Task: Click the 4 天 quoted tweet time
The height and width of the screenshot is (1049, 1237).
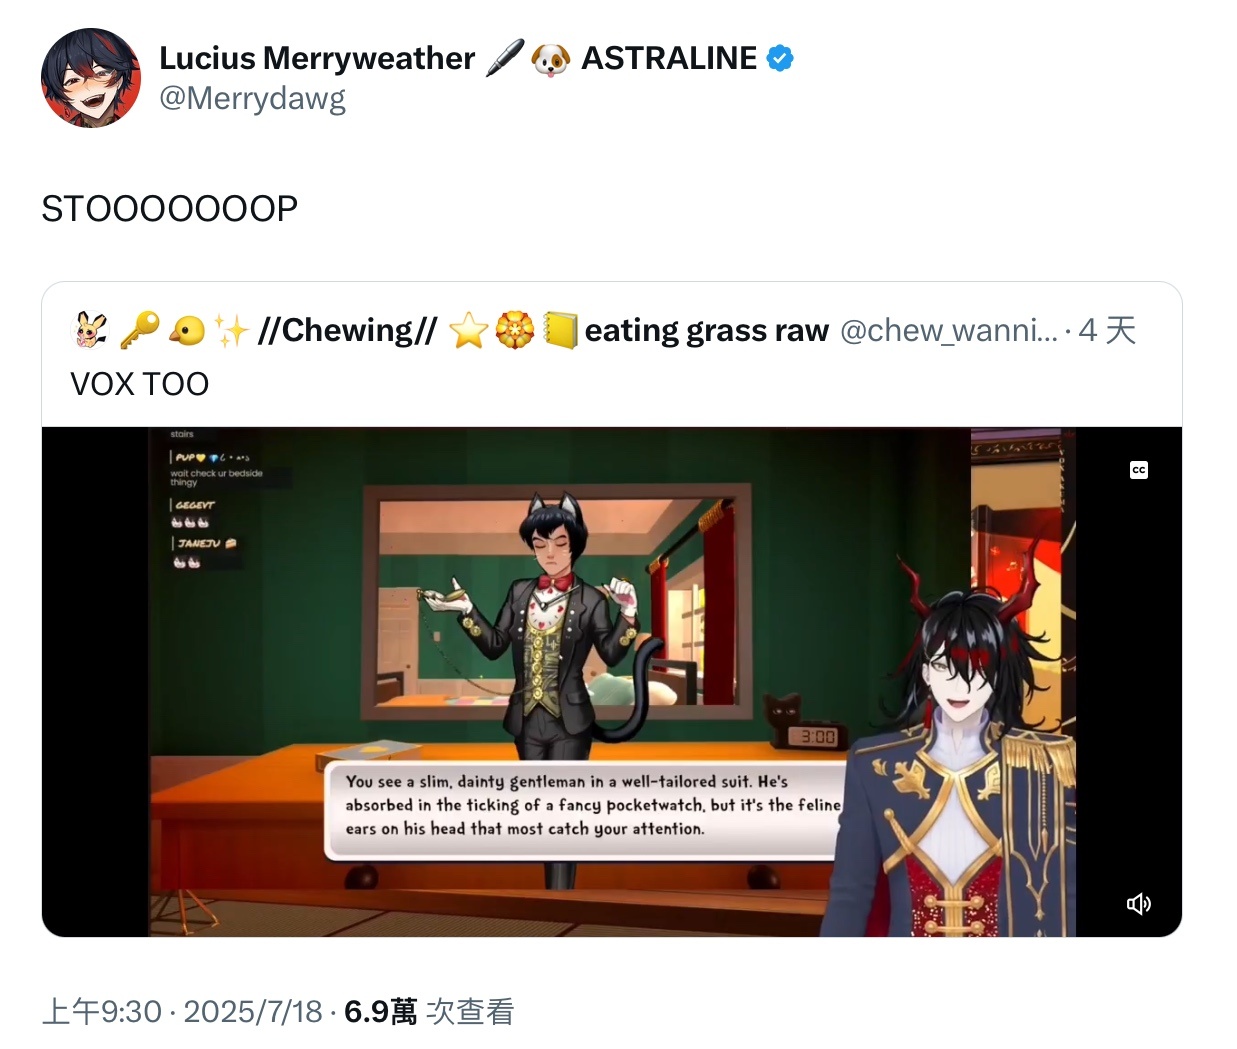Action: click(1108, 330)
